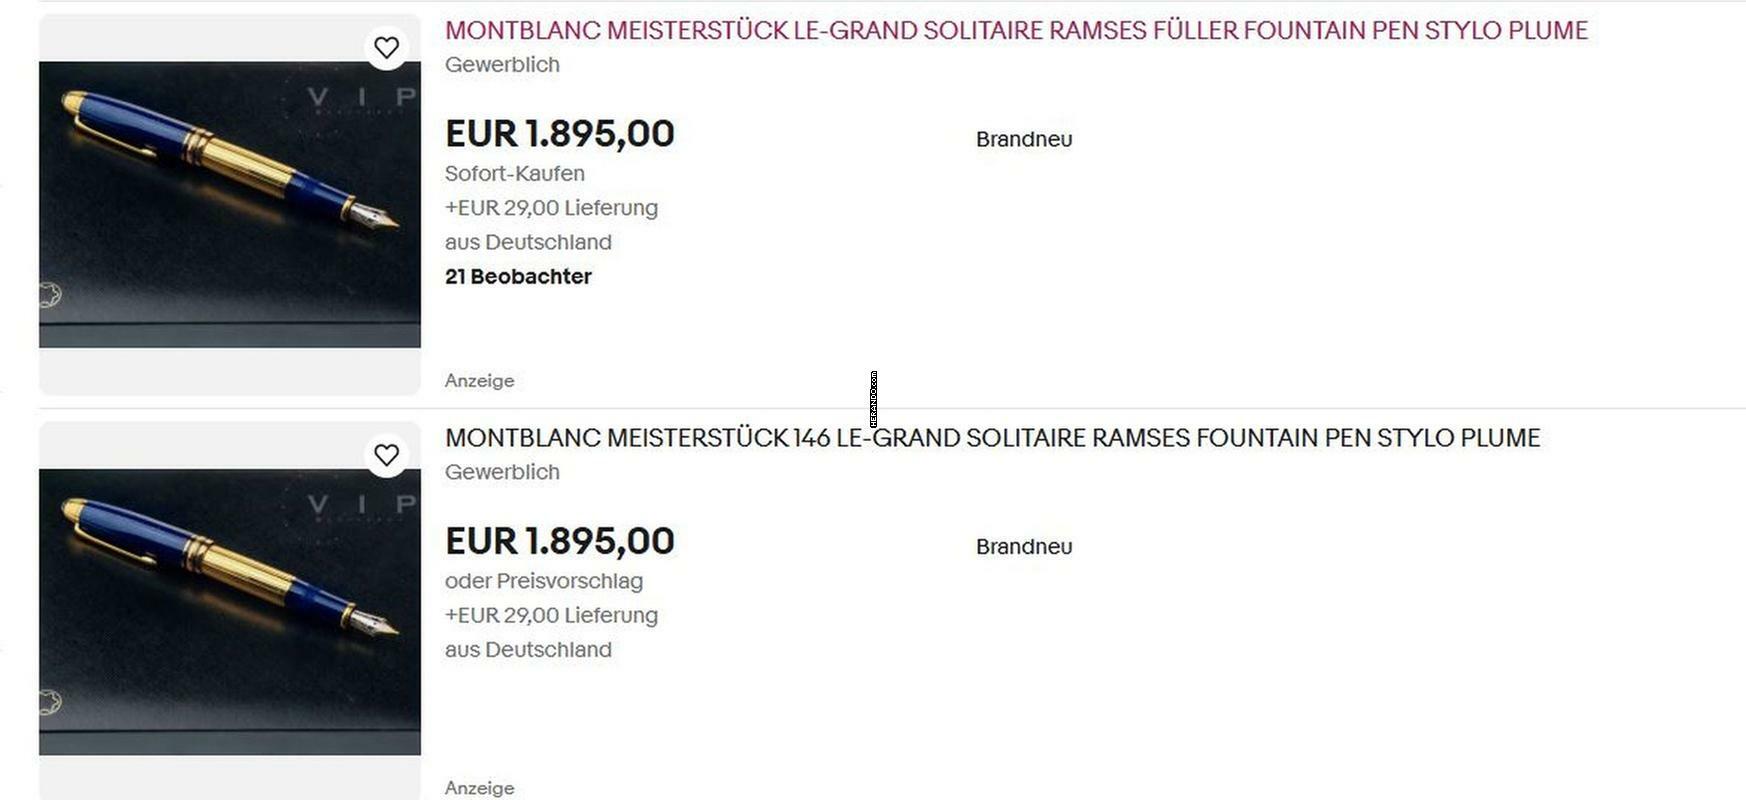The width and height of the screenshot is (1746, 800).
Task: Click the EUR 1.895,00 price above Sofort-Kaufen
Action: coord(559,134)
